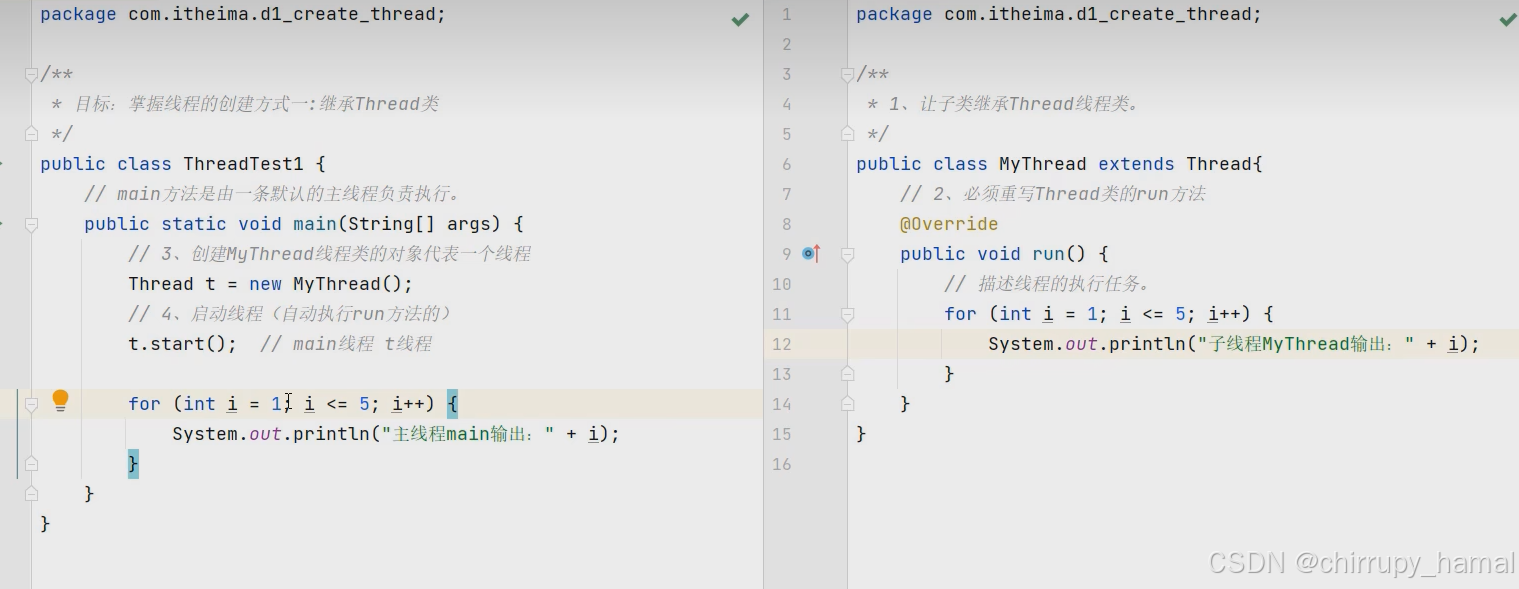
Task: Collapse the Javadoc comment at line 3 in MyThread
Action: [848, 74]
